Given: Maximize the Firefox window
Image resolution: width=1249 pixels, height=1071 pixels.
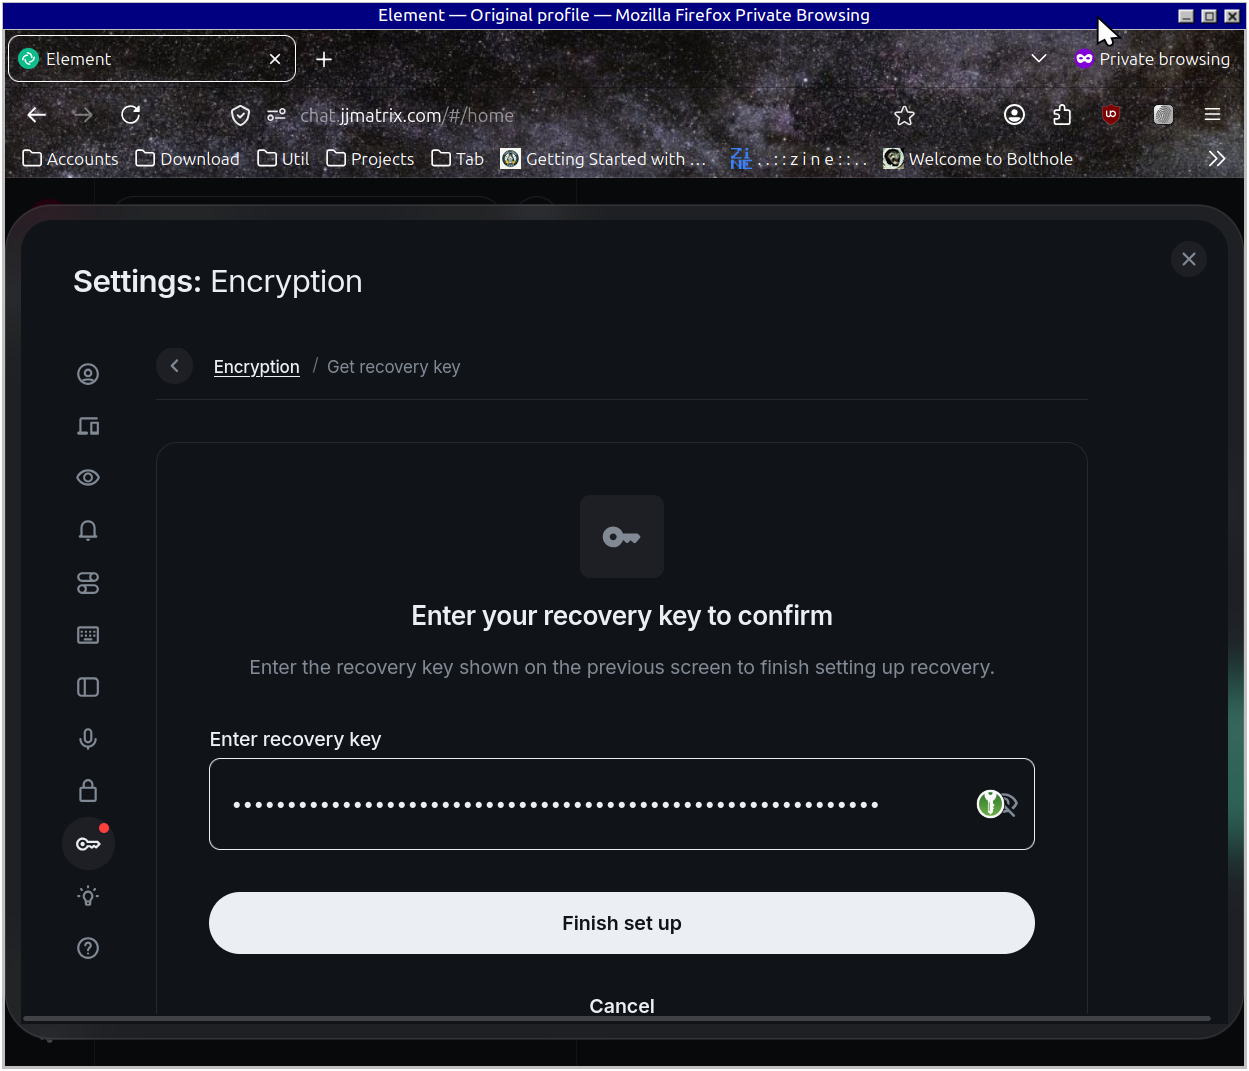Looking at the screenshot, I should [1208, 16].
